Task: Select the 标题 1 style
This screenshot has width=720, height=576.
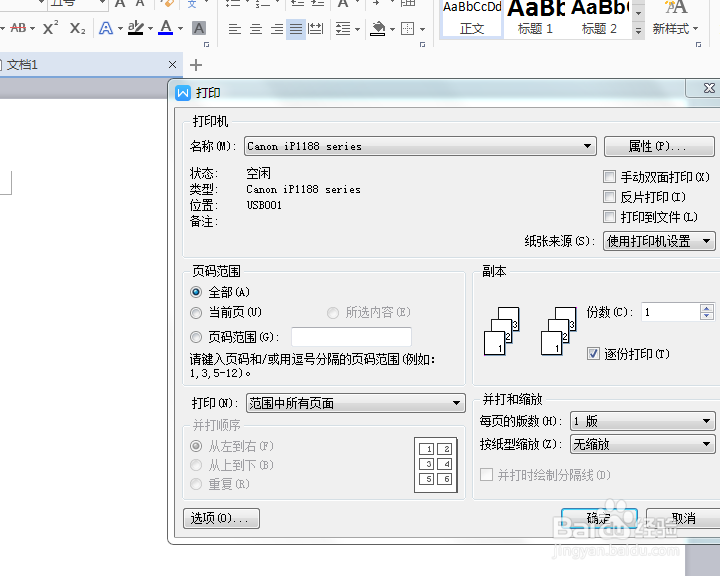Action: pos(535,18)
